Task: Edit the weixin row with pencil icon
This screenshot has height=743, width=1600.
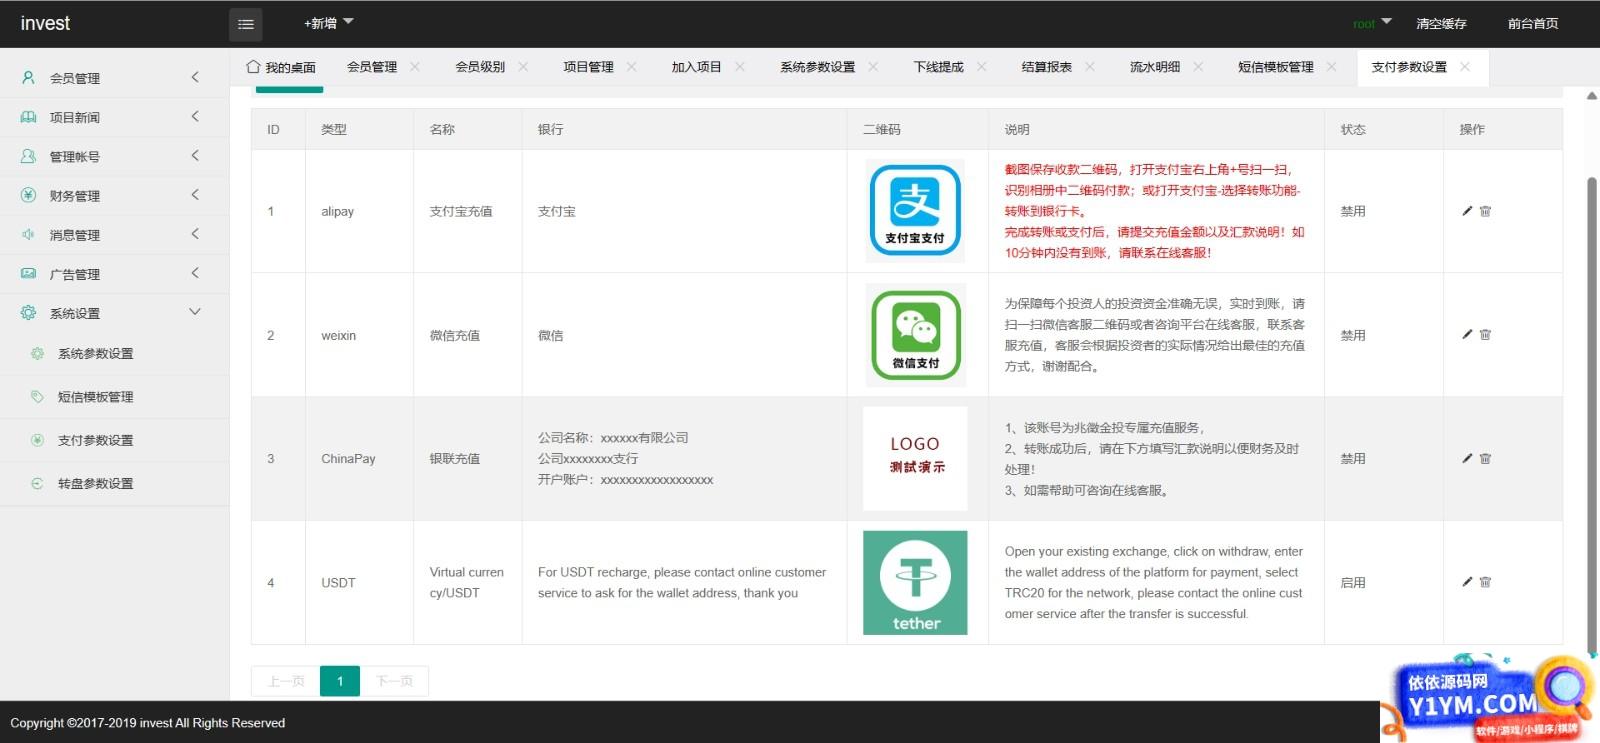Action: tap(1467, 335)
